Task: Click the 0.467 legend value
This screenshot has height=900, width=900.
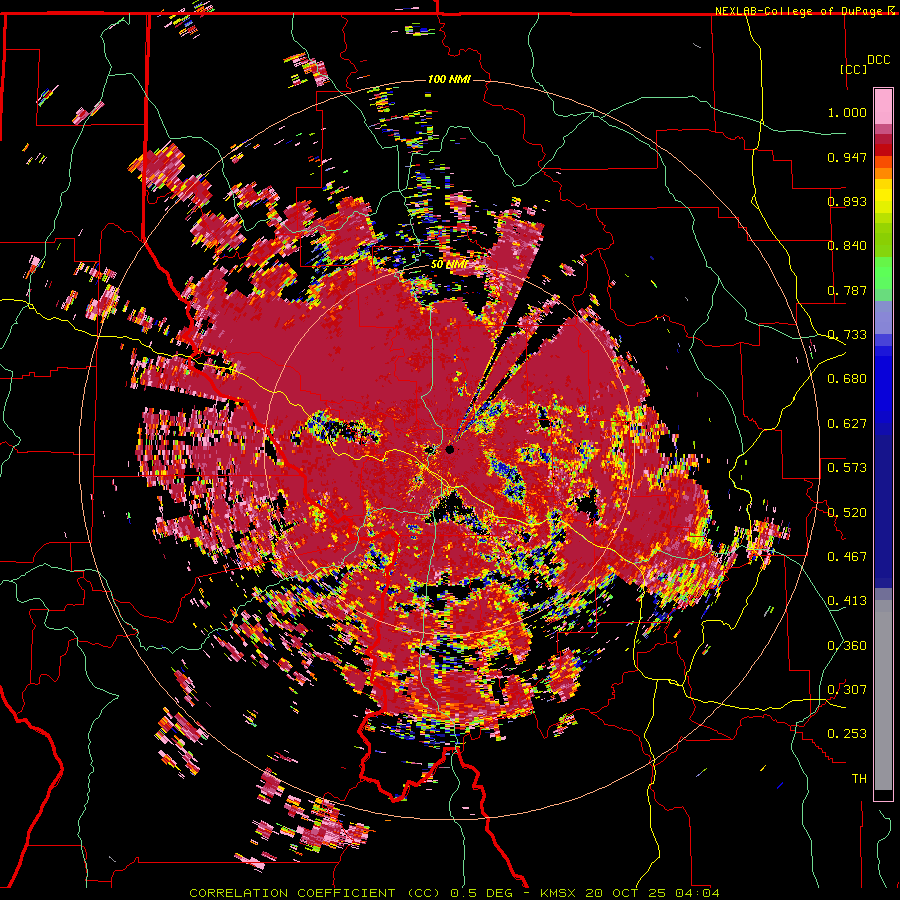Action: click(847, 557)
